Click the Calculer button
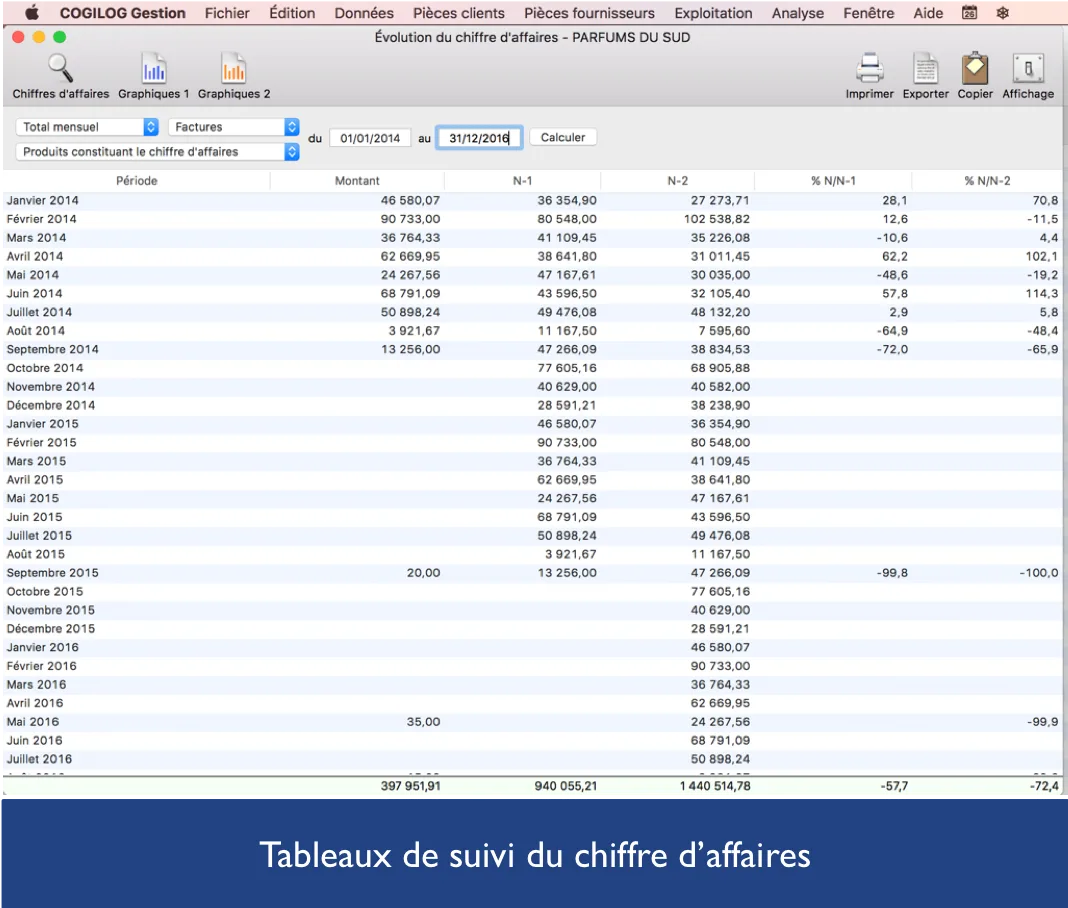Viewport: 1068px width, 908px height. tap(563, 138)
